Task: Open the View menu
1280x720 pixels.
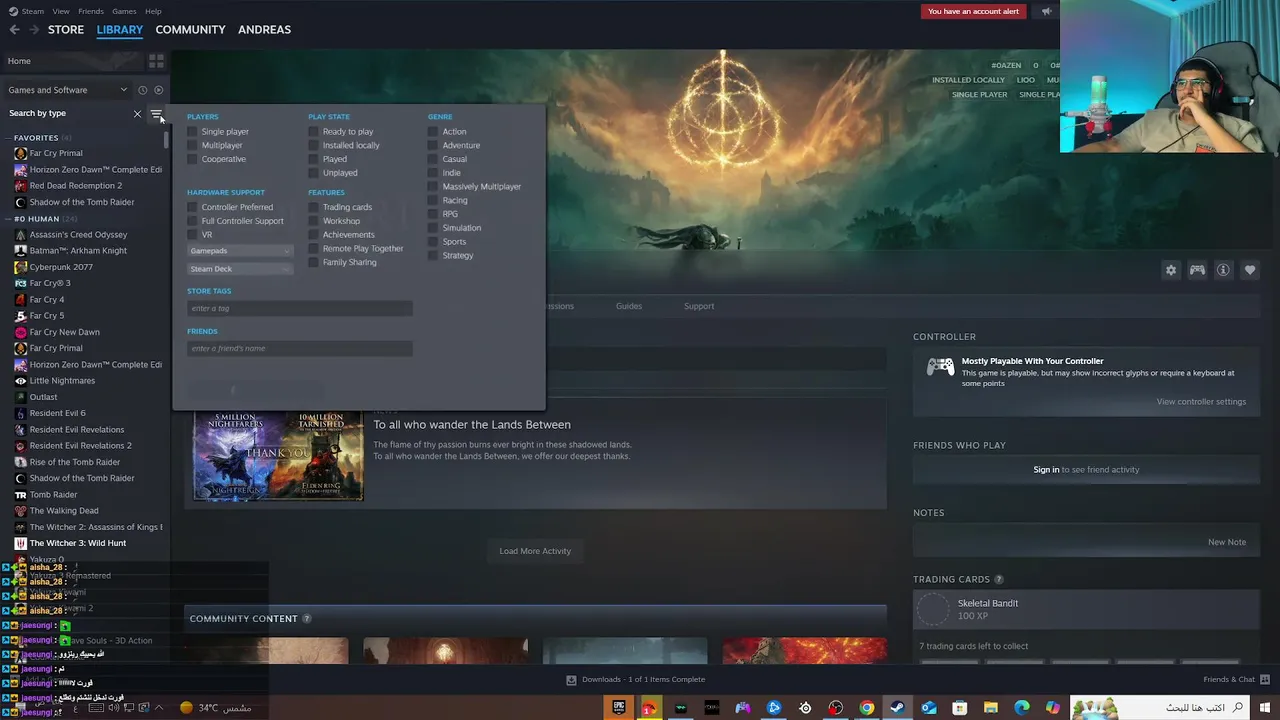Action: click(x=61, y=12)
